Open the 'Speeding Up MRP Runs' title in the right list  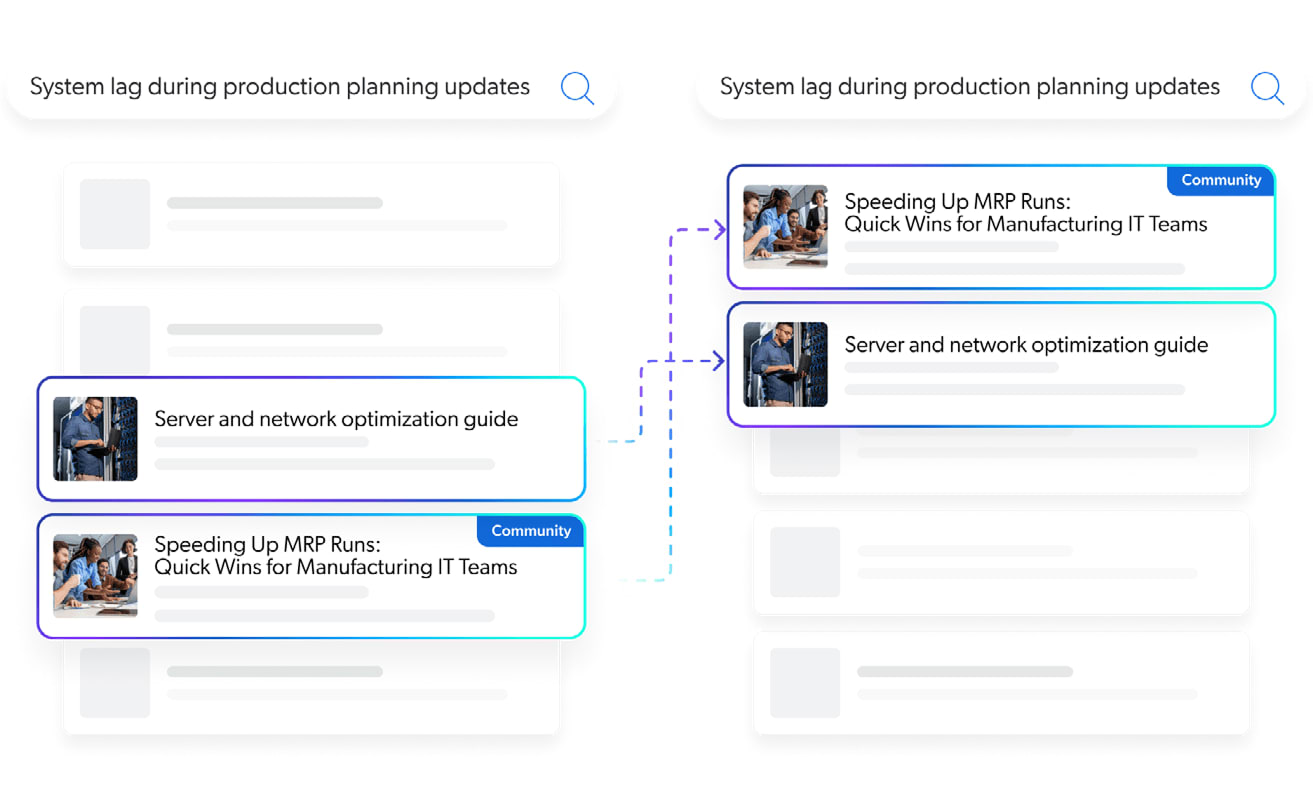(1025, 213)
